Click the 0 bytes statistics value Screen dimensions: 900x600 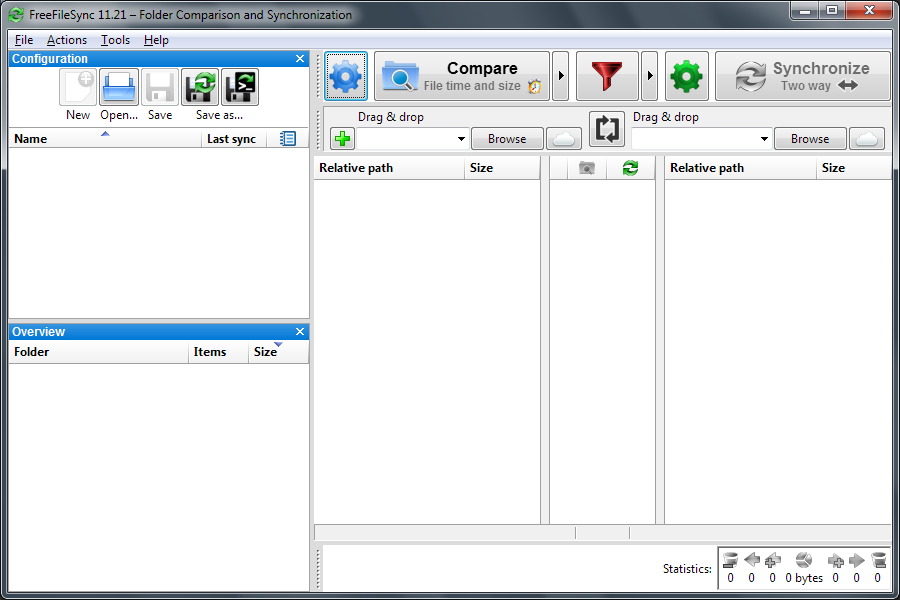tap(804, 578)
